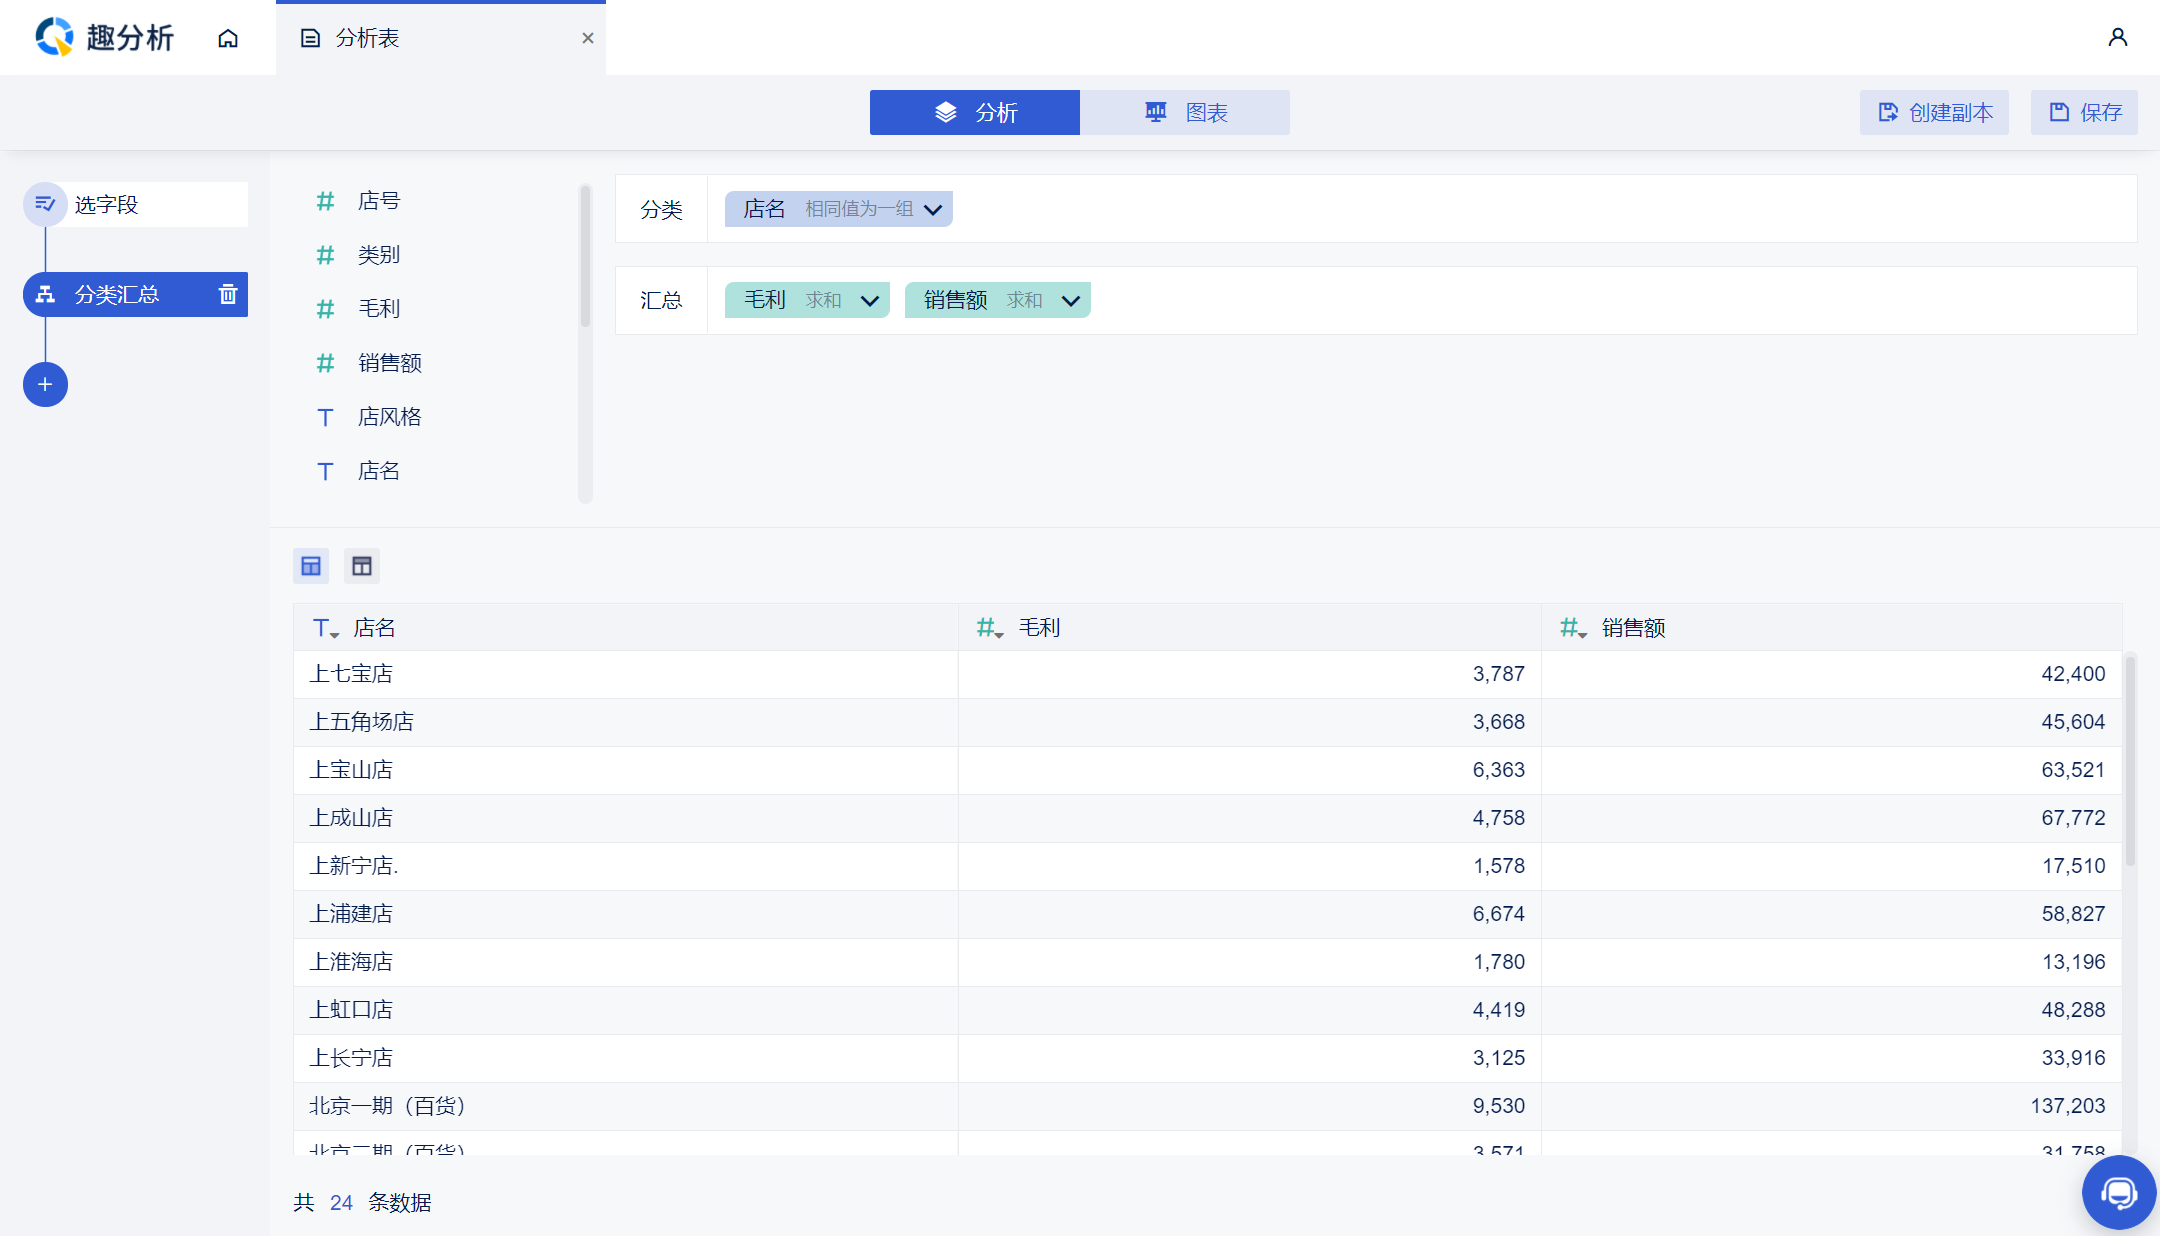
Task: Select the 店风格 field in list
Action: pyautogui.click(x=389, y=417)
